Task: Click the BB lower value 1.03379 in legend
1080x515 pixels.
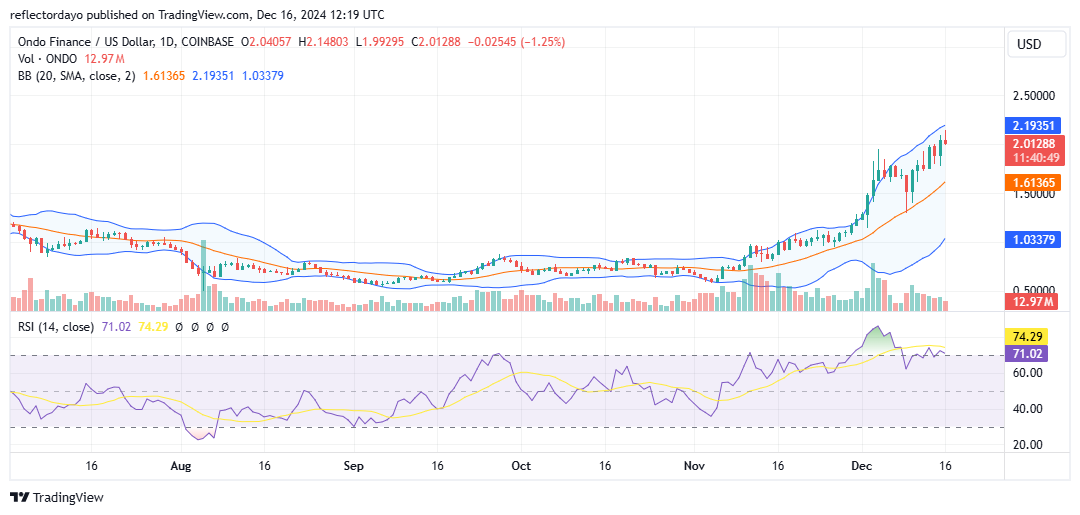Action: point(262,75)
